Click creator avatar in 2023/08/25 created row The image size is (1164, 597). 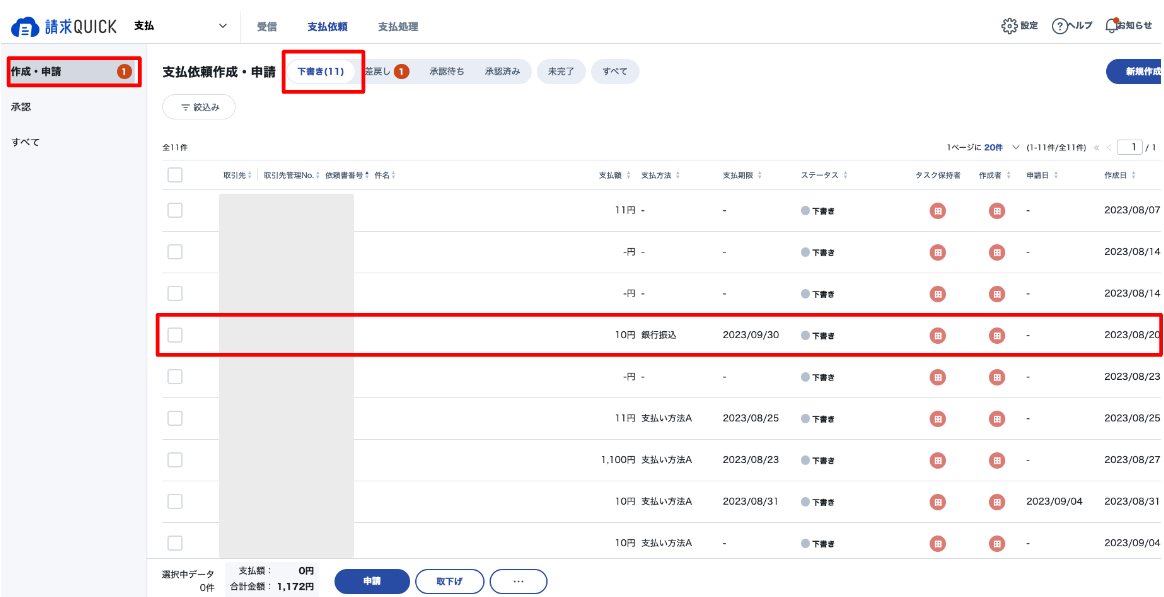click(x=996, y=419)
